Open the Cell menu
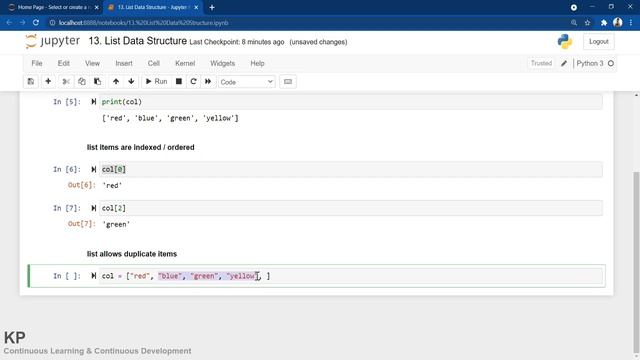This screenshot has height=360, width=640. pyautogui.click(x=153, y=63)
